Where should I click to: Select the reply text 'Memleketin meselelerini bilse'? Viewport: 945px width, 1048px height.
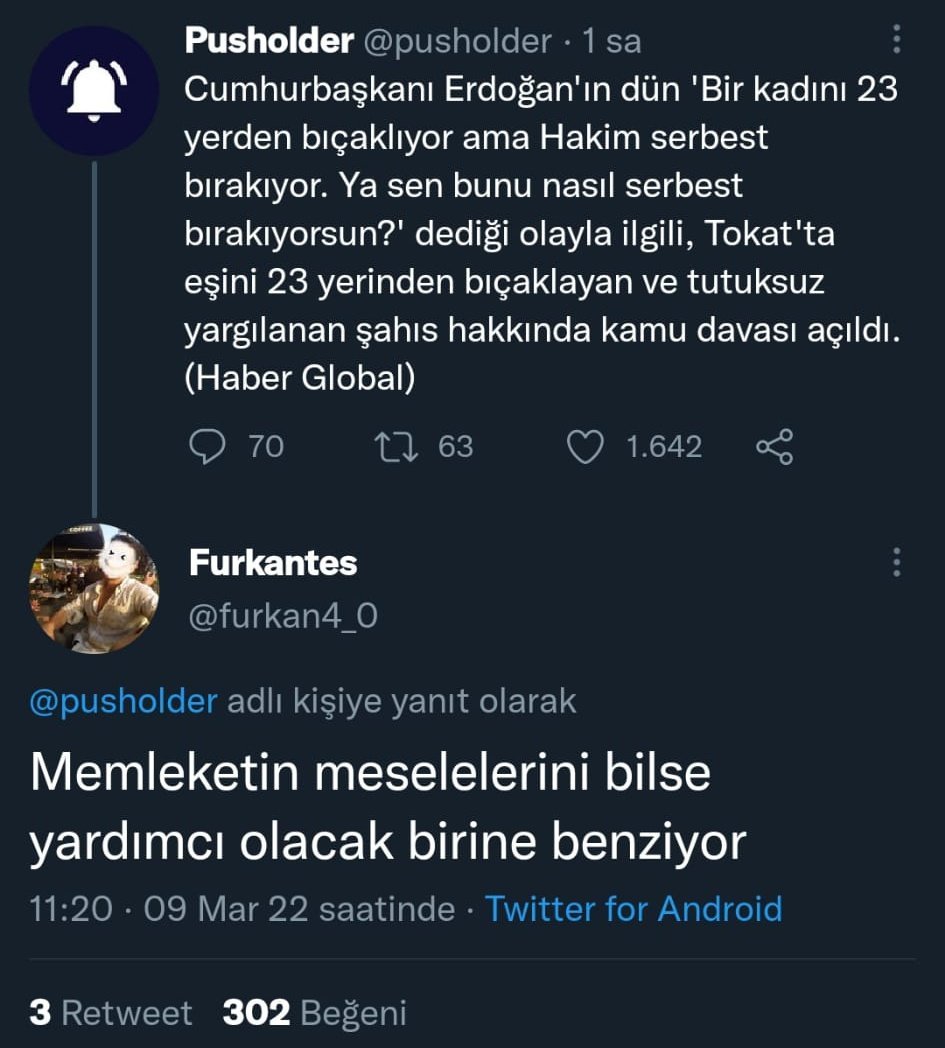370,774
